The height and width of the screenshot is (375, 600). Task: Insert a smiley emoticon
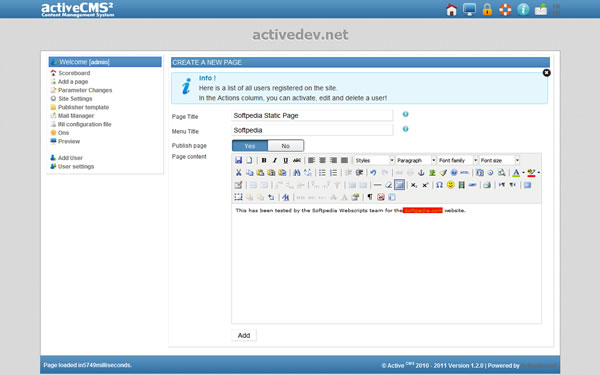451,185
